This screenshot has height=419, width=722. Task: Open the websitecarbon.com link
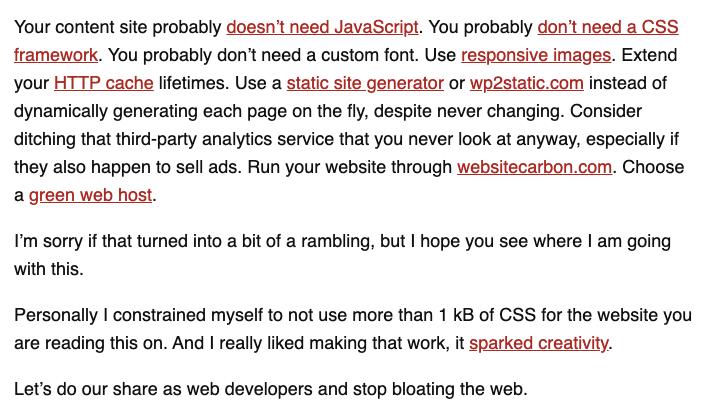coord(535,167)
